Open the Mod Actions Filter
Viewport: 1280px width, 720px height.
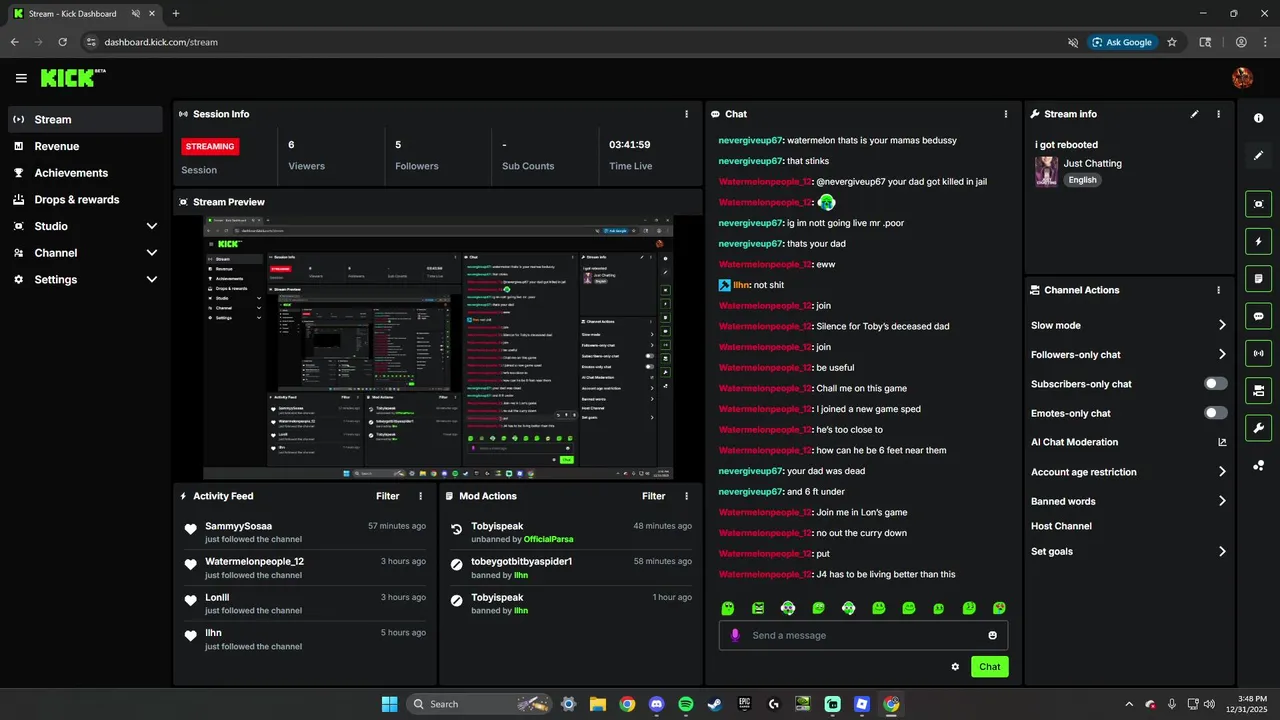tap(654, 496)
